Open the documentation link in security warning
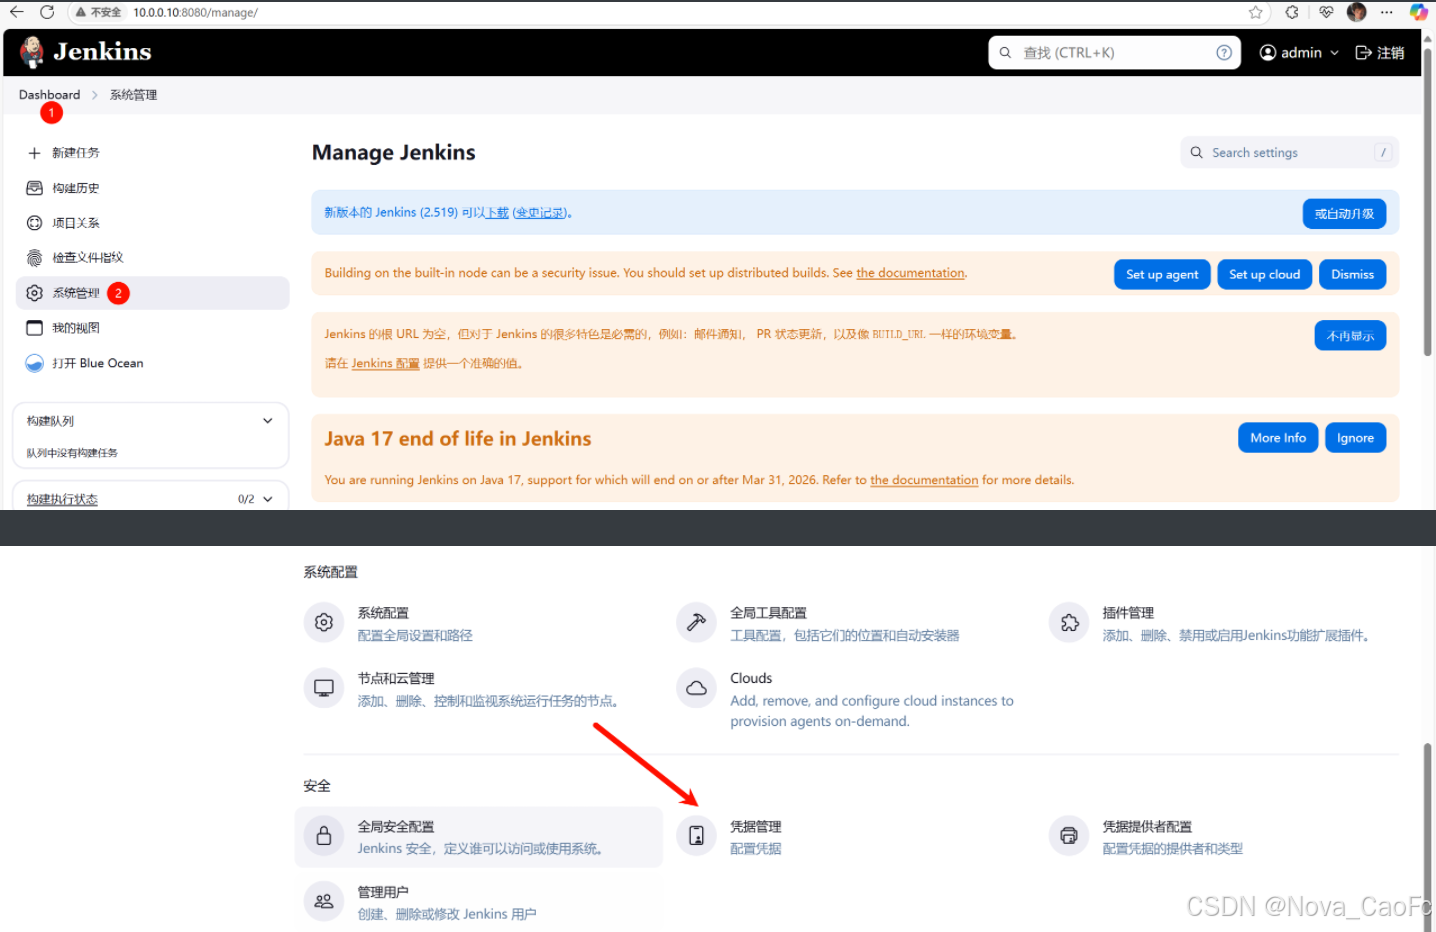Viewport: 1436px width, 932px height. (x=910, y=273)
